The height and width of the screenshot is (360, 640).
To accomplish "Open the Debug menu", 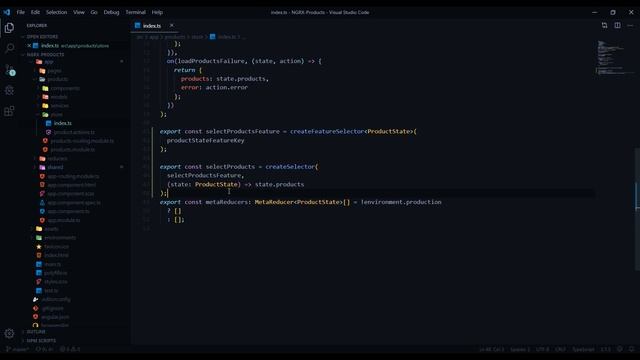I will coord(111,12).
